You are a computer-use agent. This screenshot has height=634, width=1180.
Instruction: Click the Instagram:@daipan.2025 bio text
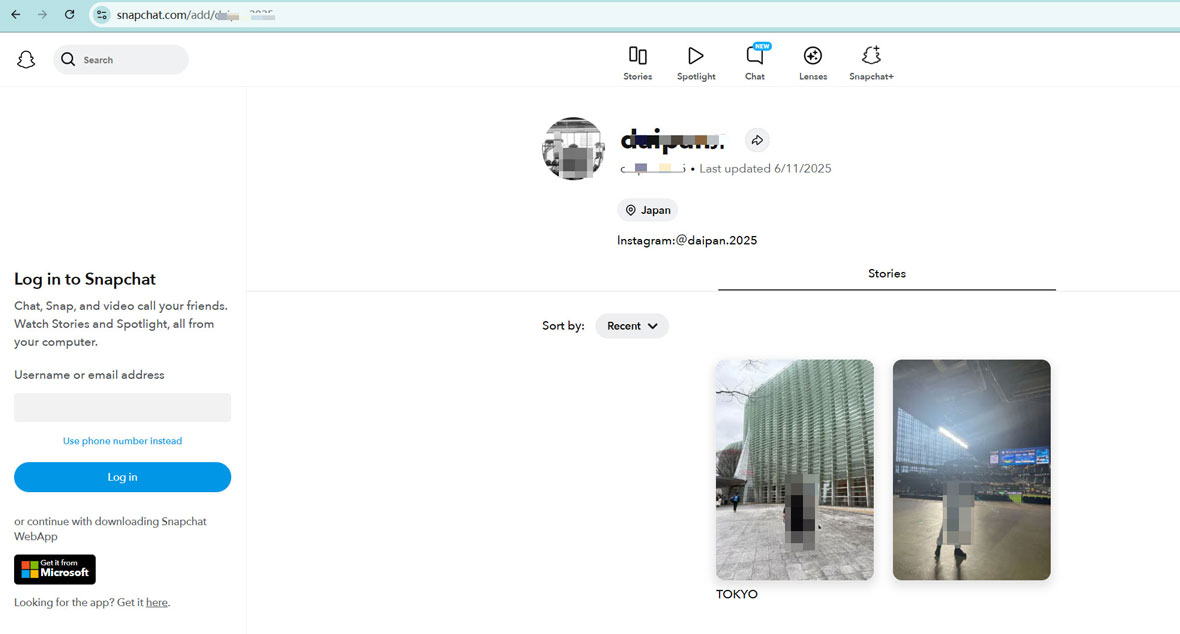pos(687,240)
